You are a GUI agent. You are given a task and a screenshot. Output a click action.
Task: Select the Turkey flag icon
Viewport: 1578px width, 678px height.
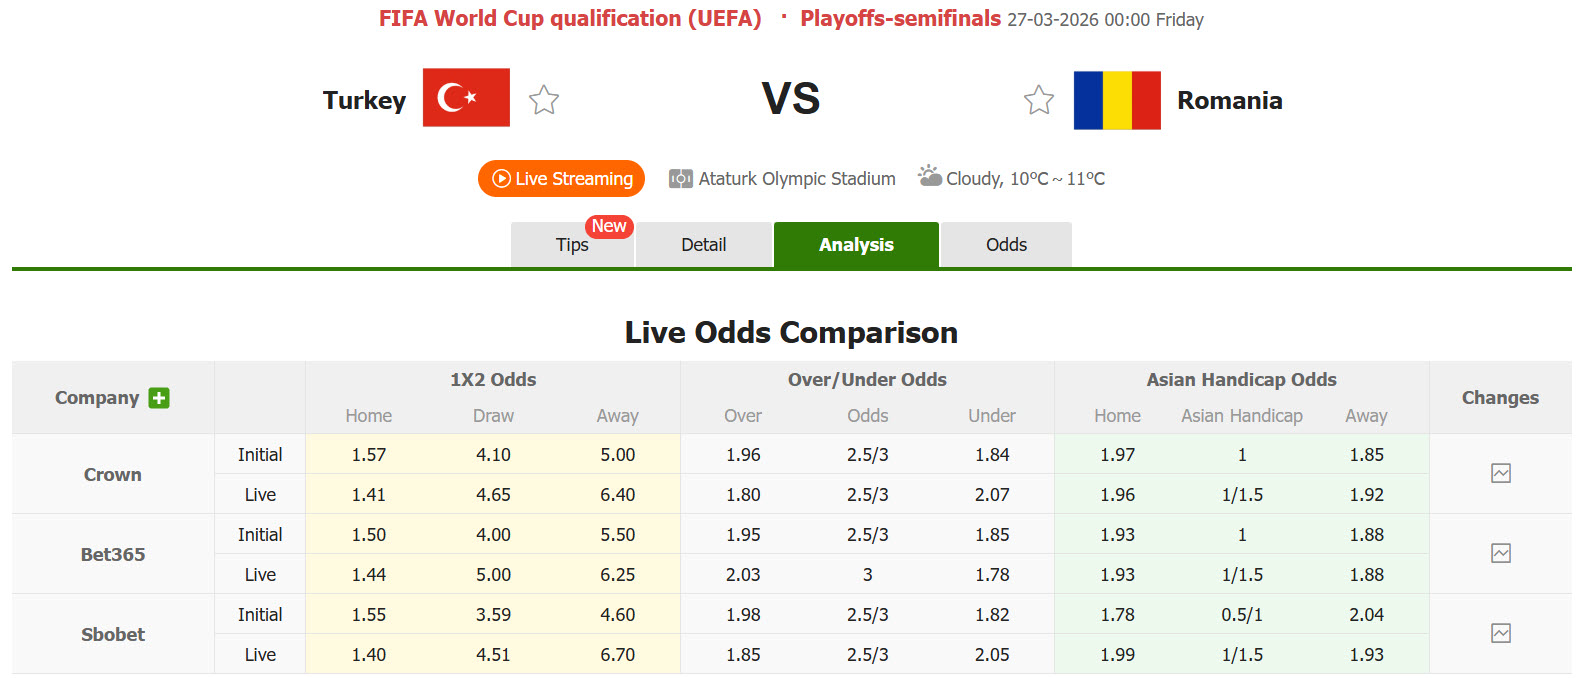[466, 97]
